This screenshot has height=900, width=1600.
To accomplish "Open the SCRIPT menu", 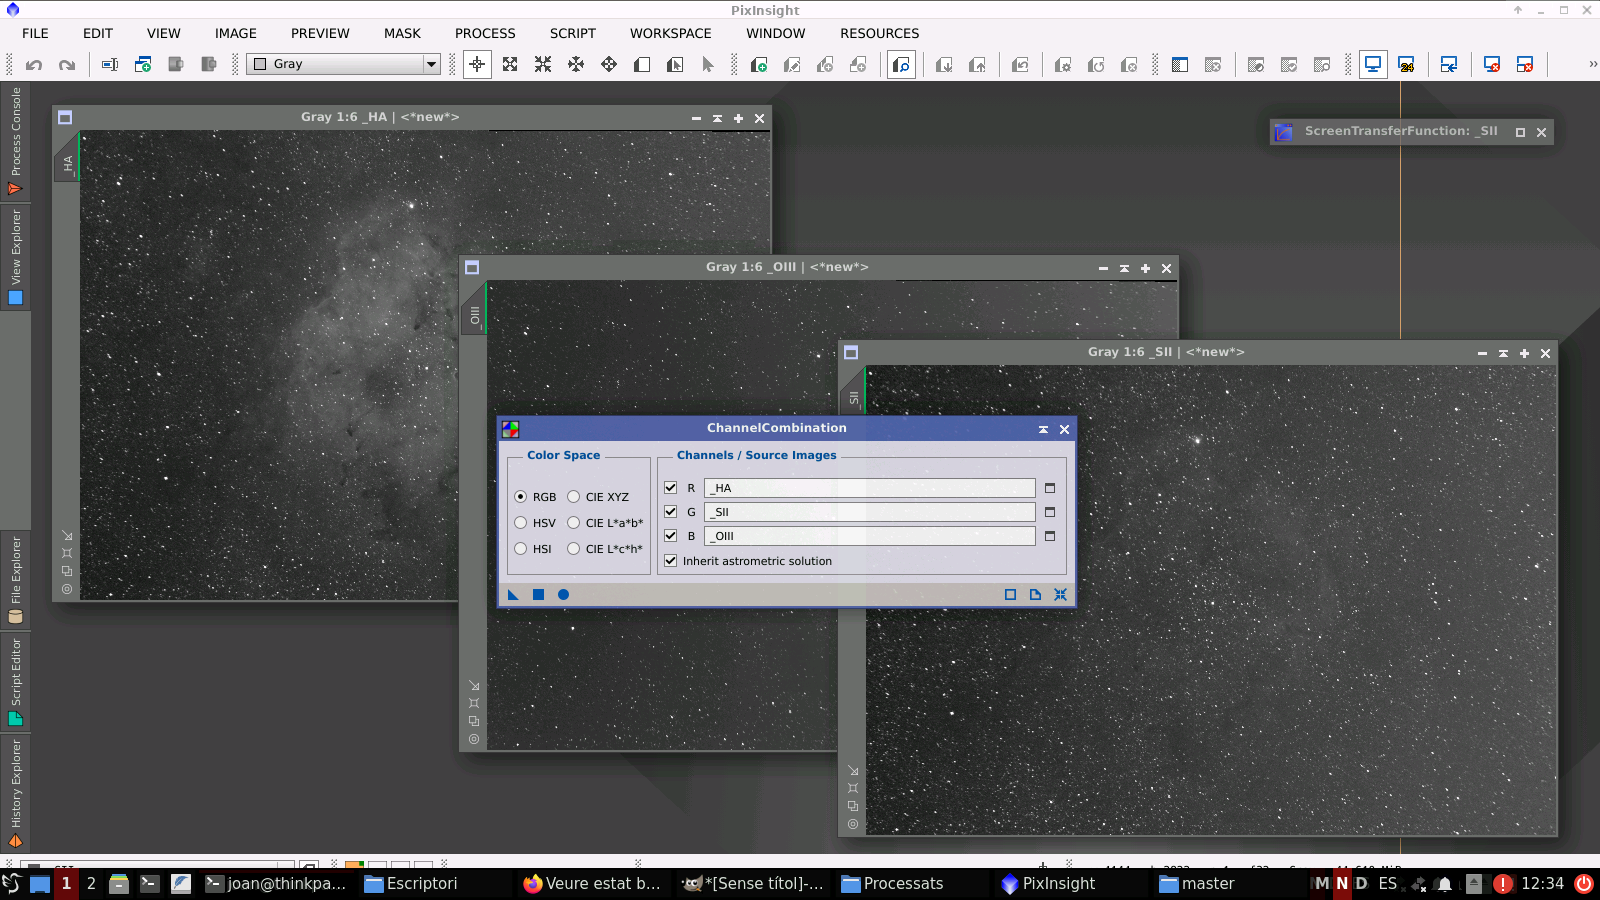I will point(572,33).
